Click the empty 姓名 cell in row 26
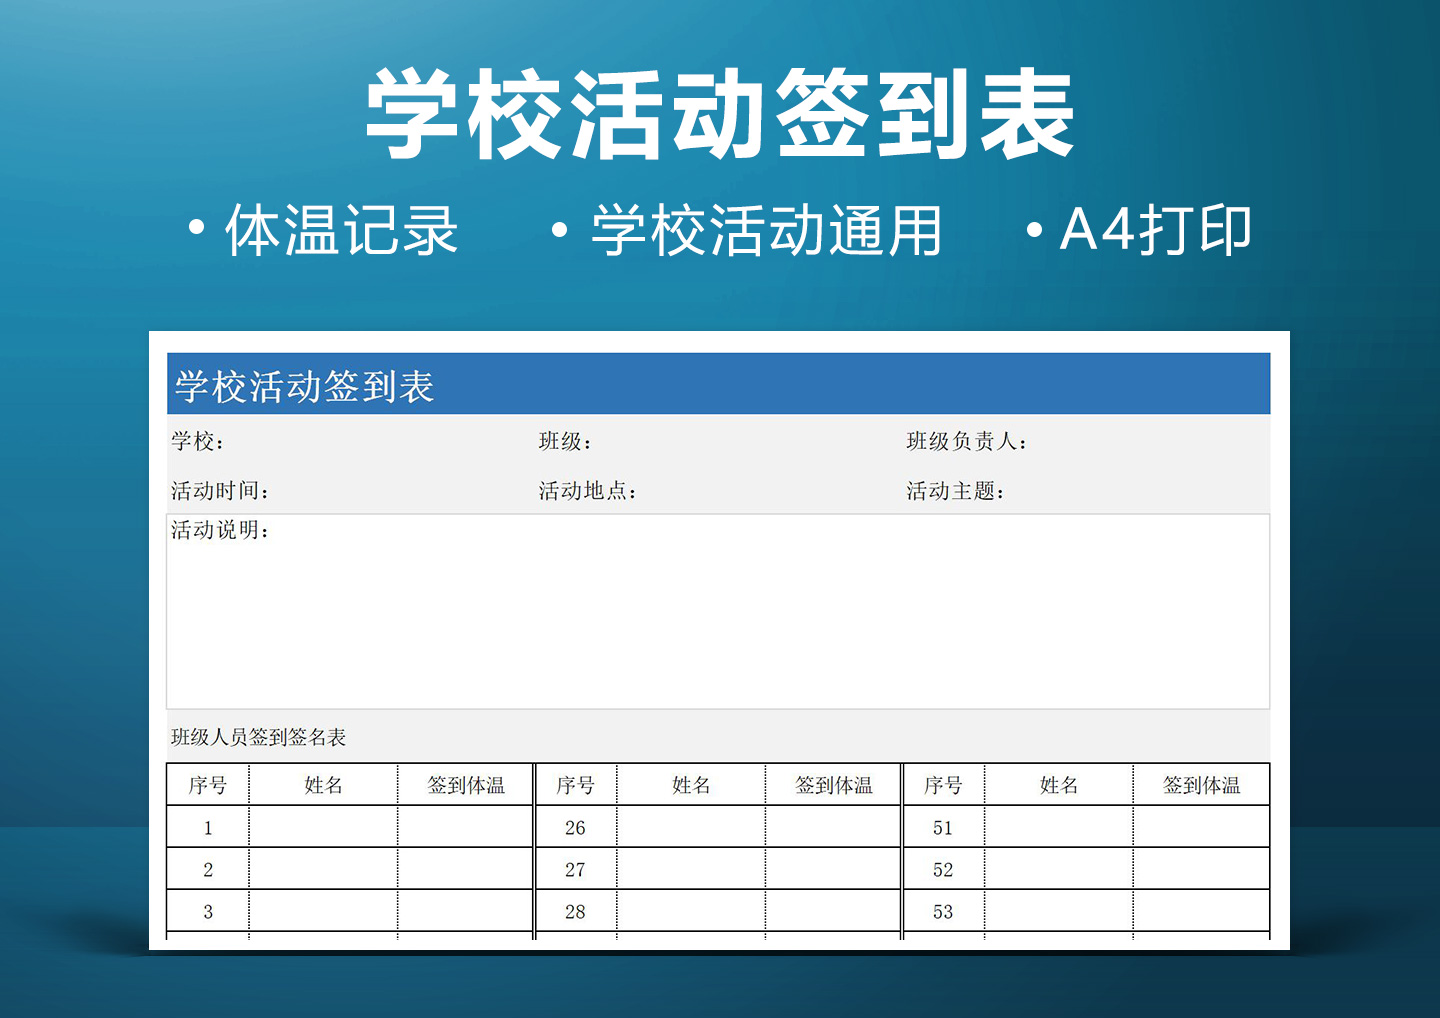This screenshot has width=1440, height=1018. click(x=691, y=827)
